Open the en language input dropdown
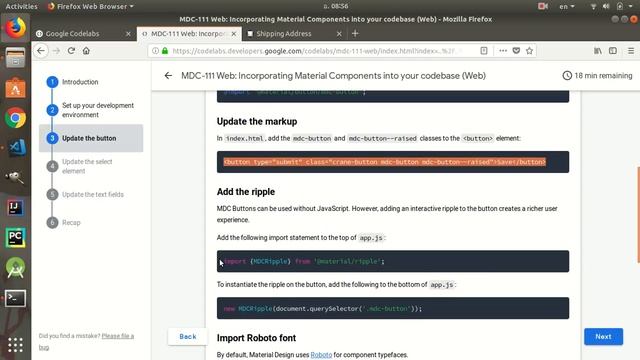The height and width of the screenshot is (360, 640). 567,6
